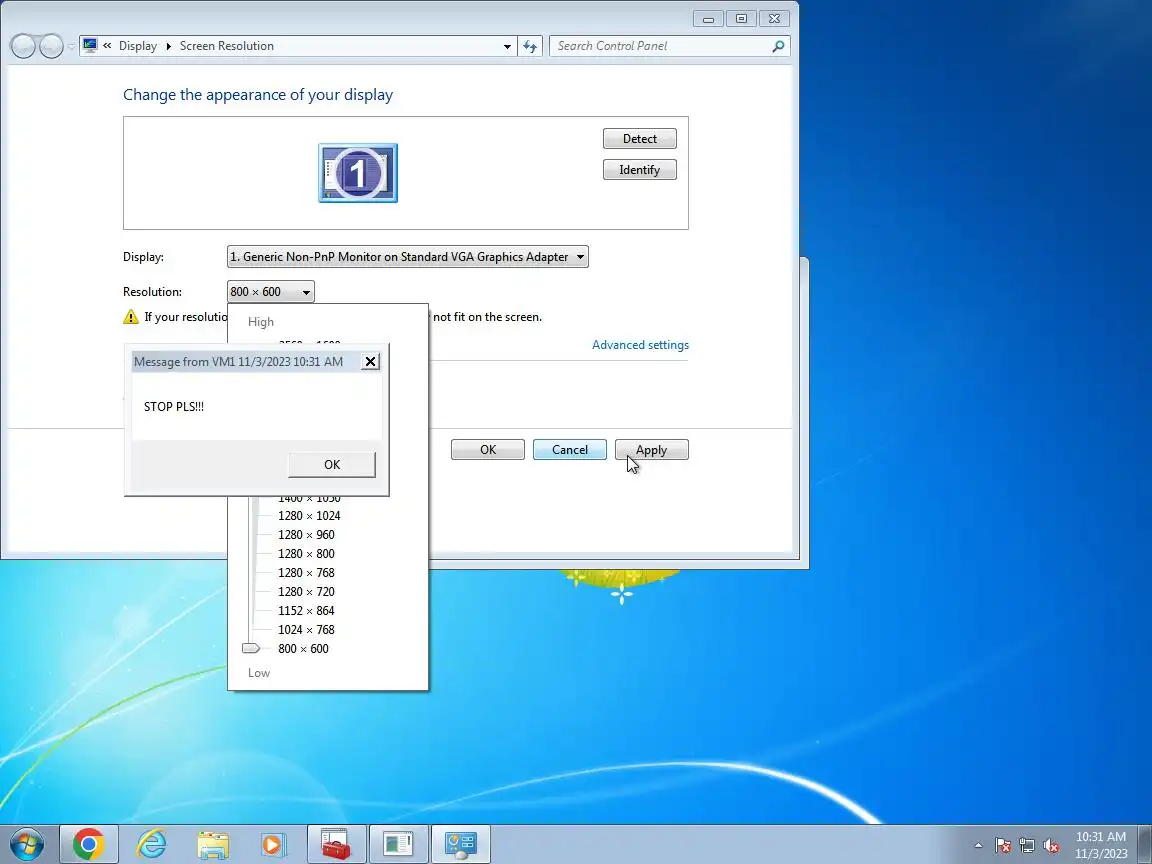Open Action Center flag tray icon
Screen dimensions: 1152x864
pos(1003,846)
